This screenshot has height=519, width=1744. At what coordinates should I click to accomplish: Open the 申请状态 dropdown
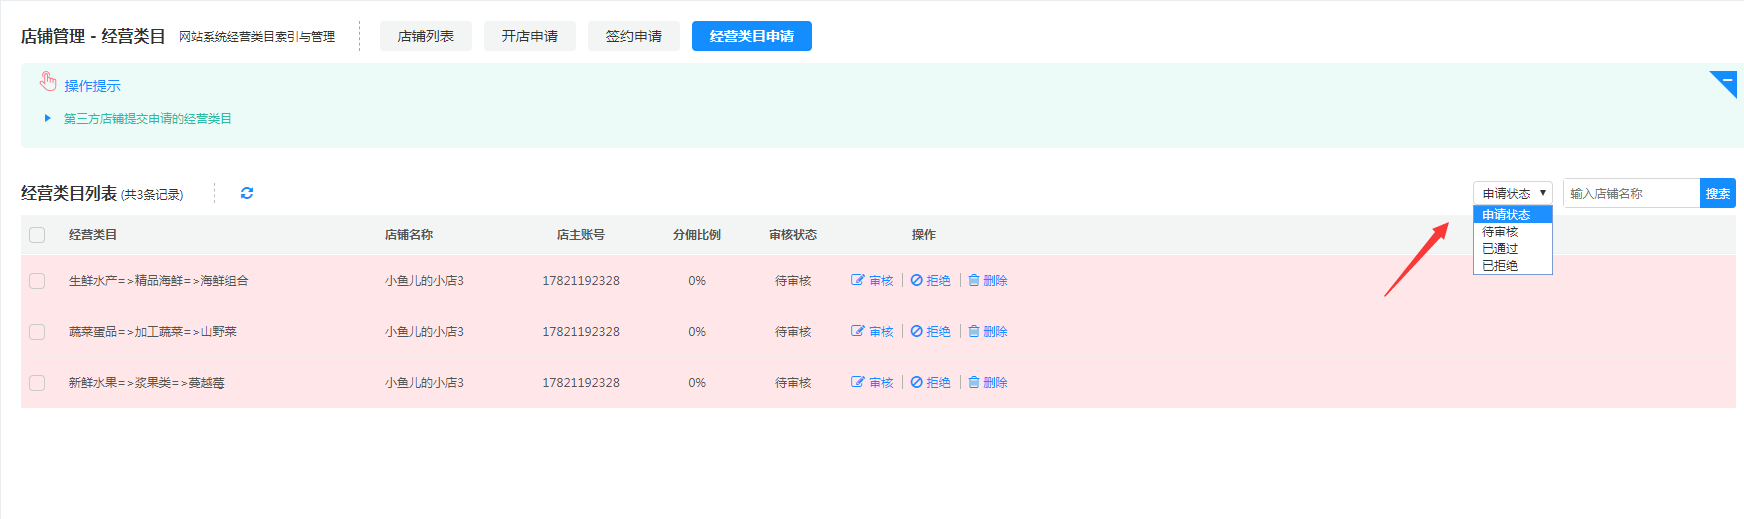(1512, 193)
